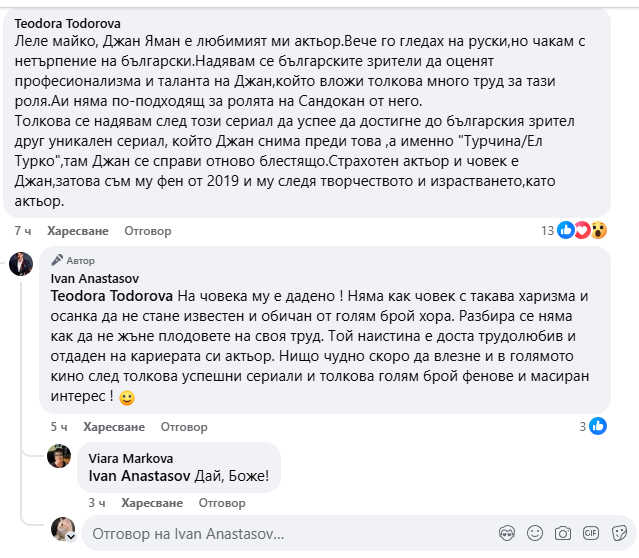Open emoji picker in reply box
The width and height of the screenshot is (639, 558).
535,532
